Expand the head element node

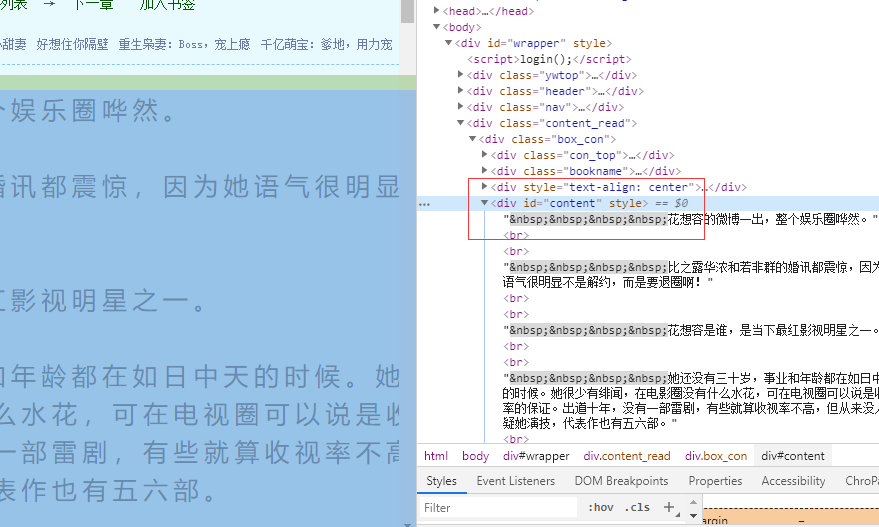(x=437, y=11)
